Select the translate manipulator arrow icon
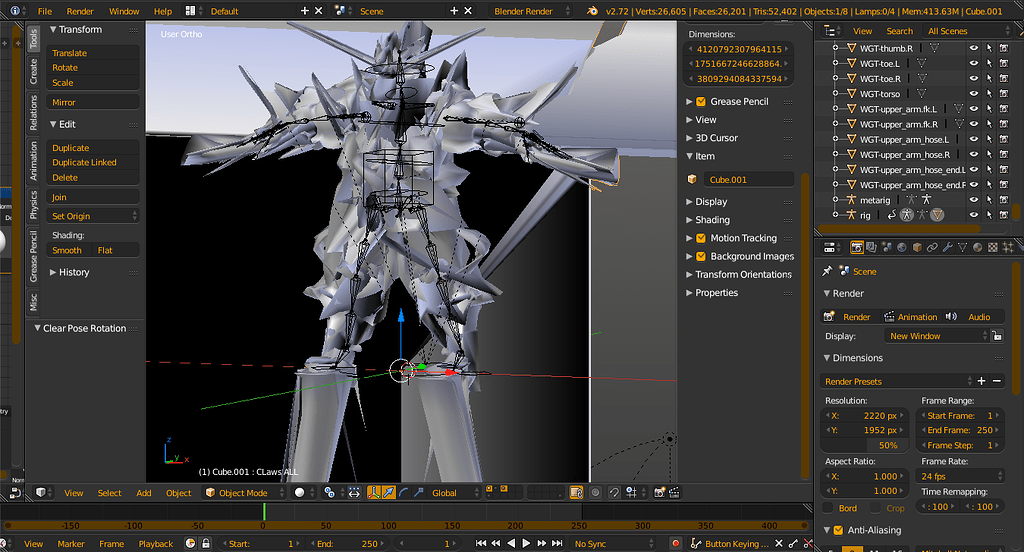Viewport: 1024px width, 552px height. (389, 493)
